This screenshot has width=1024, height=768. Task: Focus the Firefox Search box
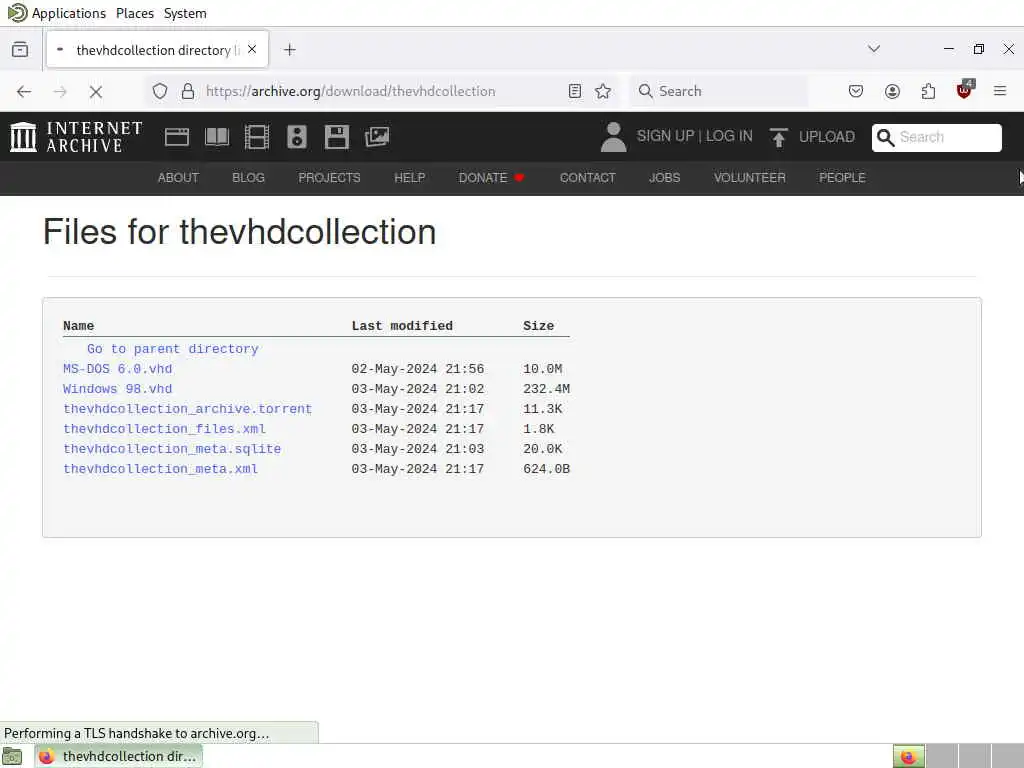pyautogui.click(x=718, y=91)
